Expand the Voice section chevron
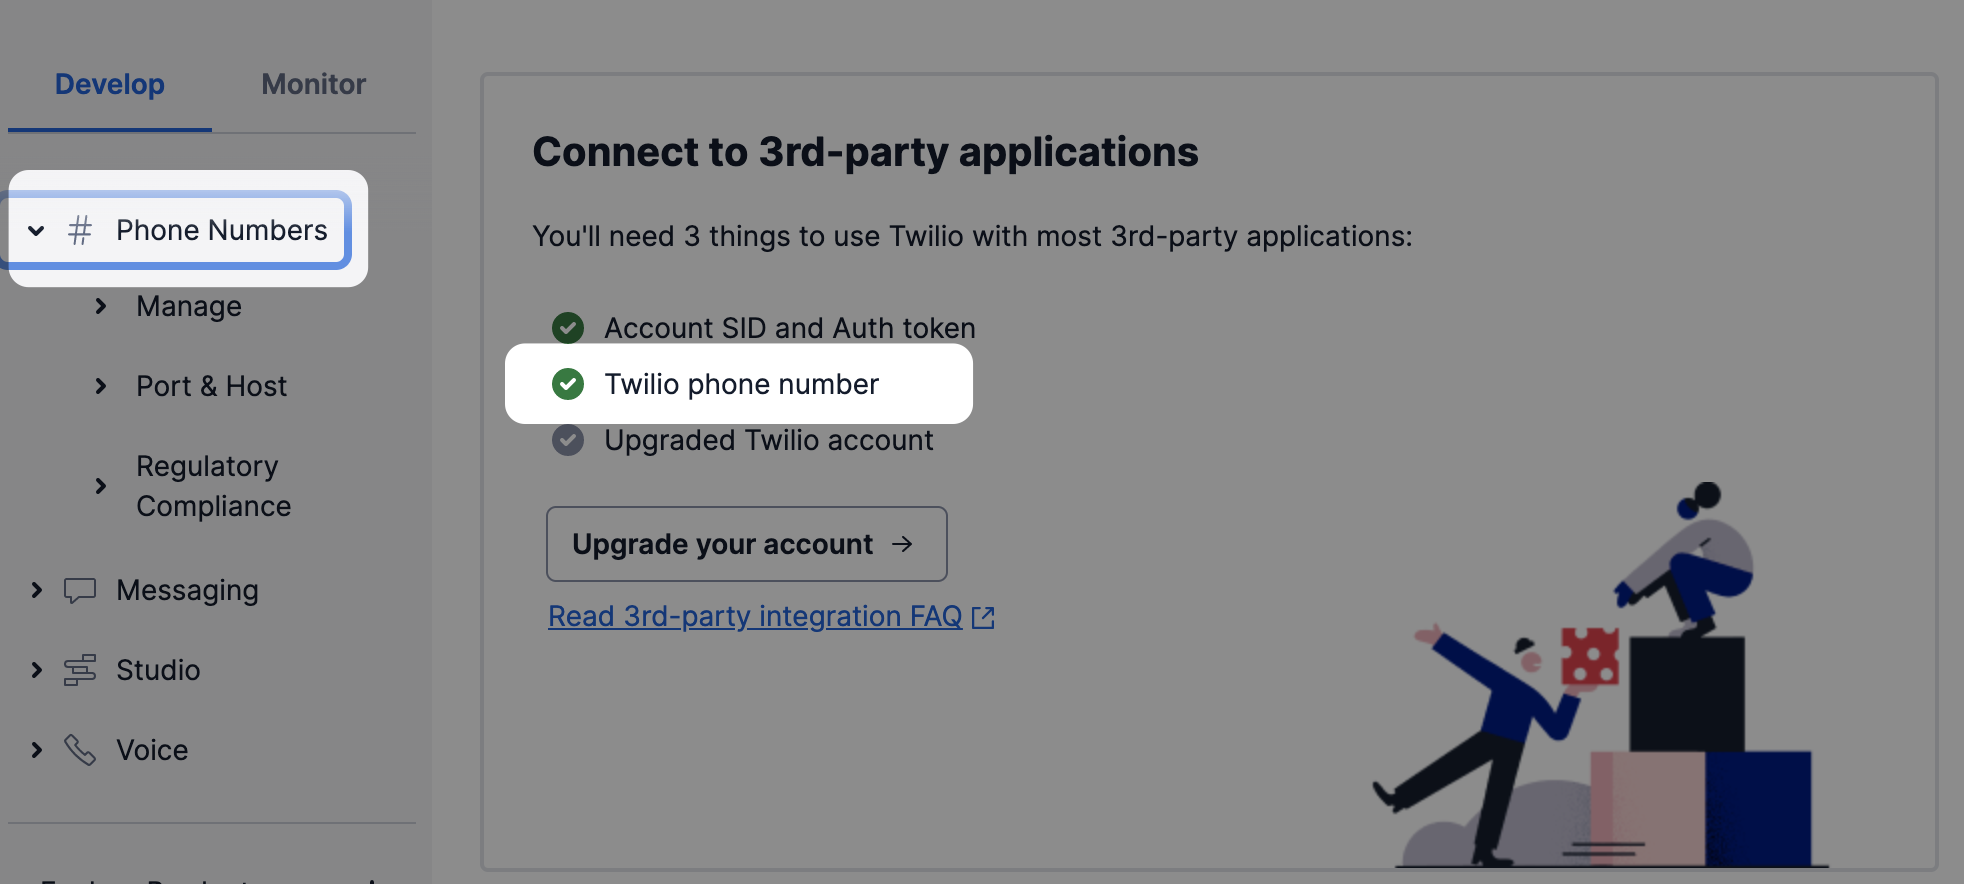1964x884 pixels. pyautogui.click(x=37, y=750)
